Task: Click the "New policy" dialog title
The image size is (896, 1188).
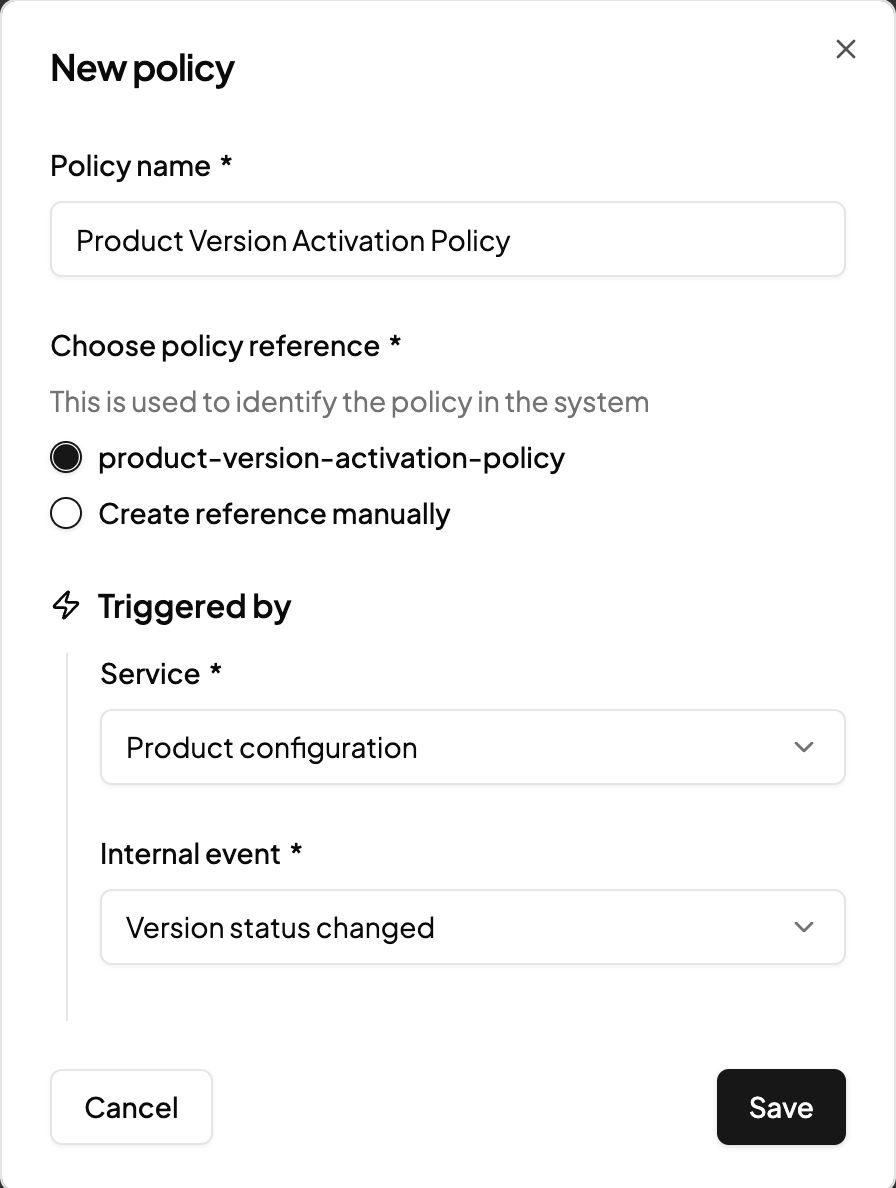Action: 143,68
